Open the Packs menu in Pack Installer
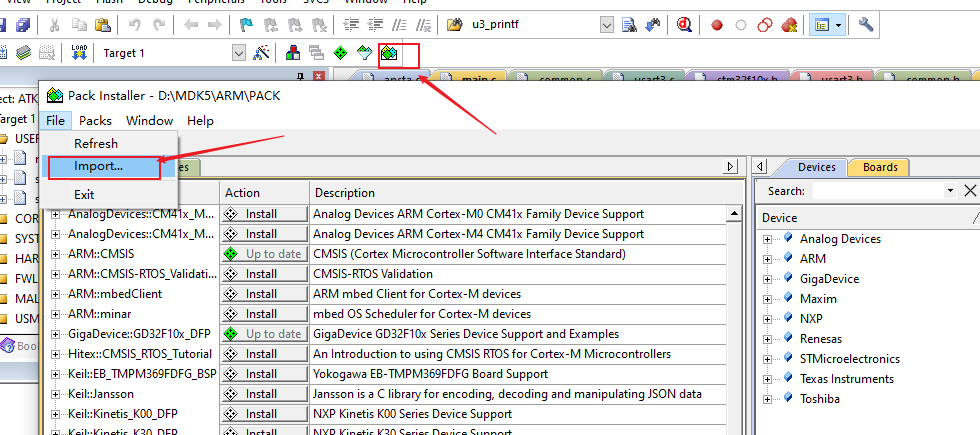The width and height of the screenshot is (980, 435). tap(96, 121)
